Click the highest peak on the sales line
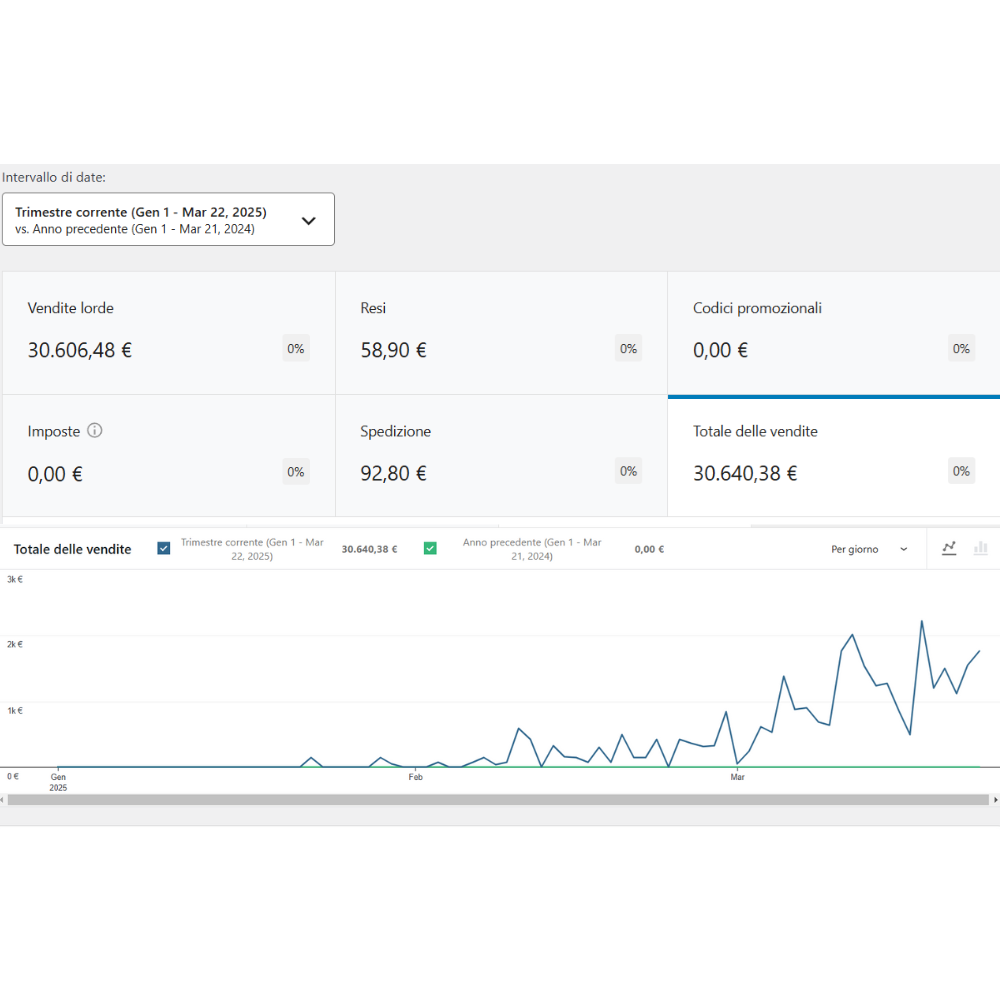 coord(921,621)
